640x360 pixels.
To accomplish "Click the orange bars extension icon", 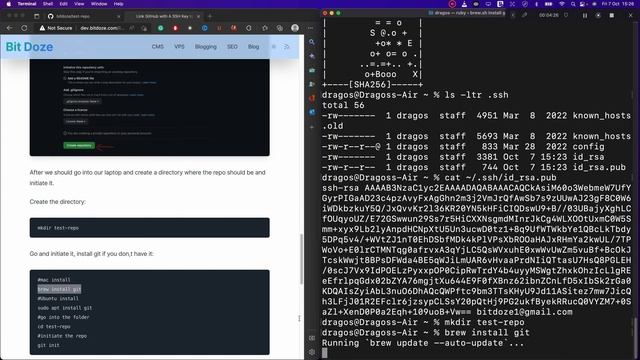I will tap(219, 28).
